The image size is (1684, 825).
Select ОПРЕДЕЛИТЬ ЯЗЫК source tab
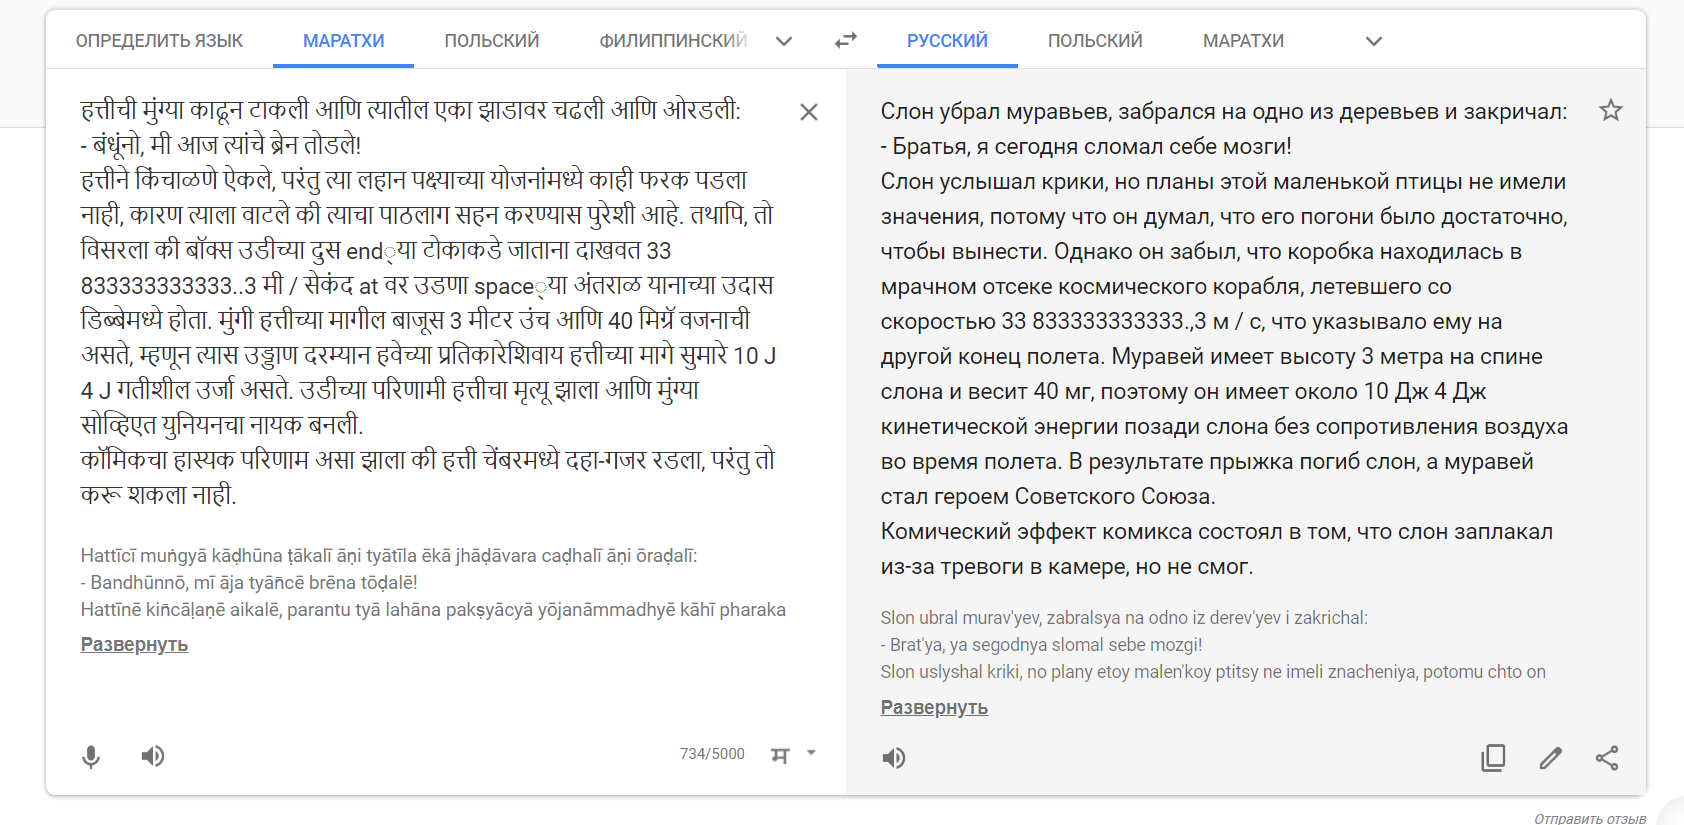click(159, 41)
